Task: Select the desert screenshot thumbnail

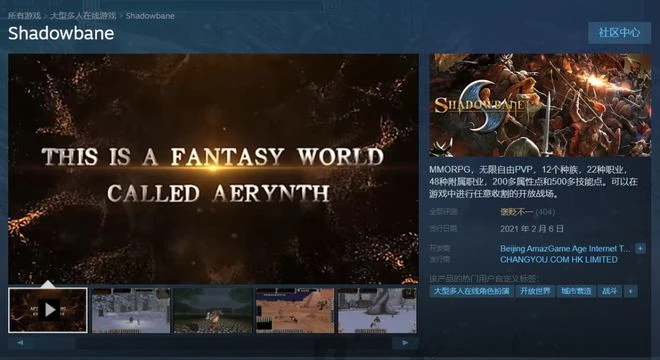Action: (x=295, y=310)
